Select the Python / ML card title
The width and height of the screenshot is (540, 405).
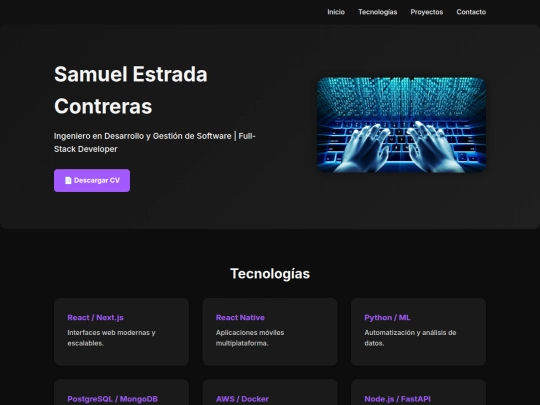point(387,318)
